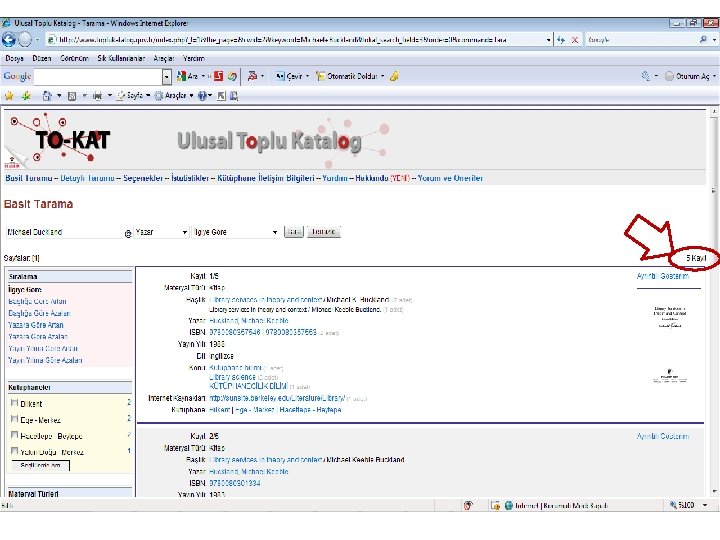Click the Google toolbar wrench settings icon
The width and height of the screenshot is (720, 540).
[x=646, y=76]
